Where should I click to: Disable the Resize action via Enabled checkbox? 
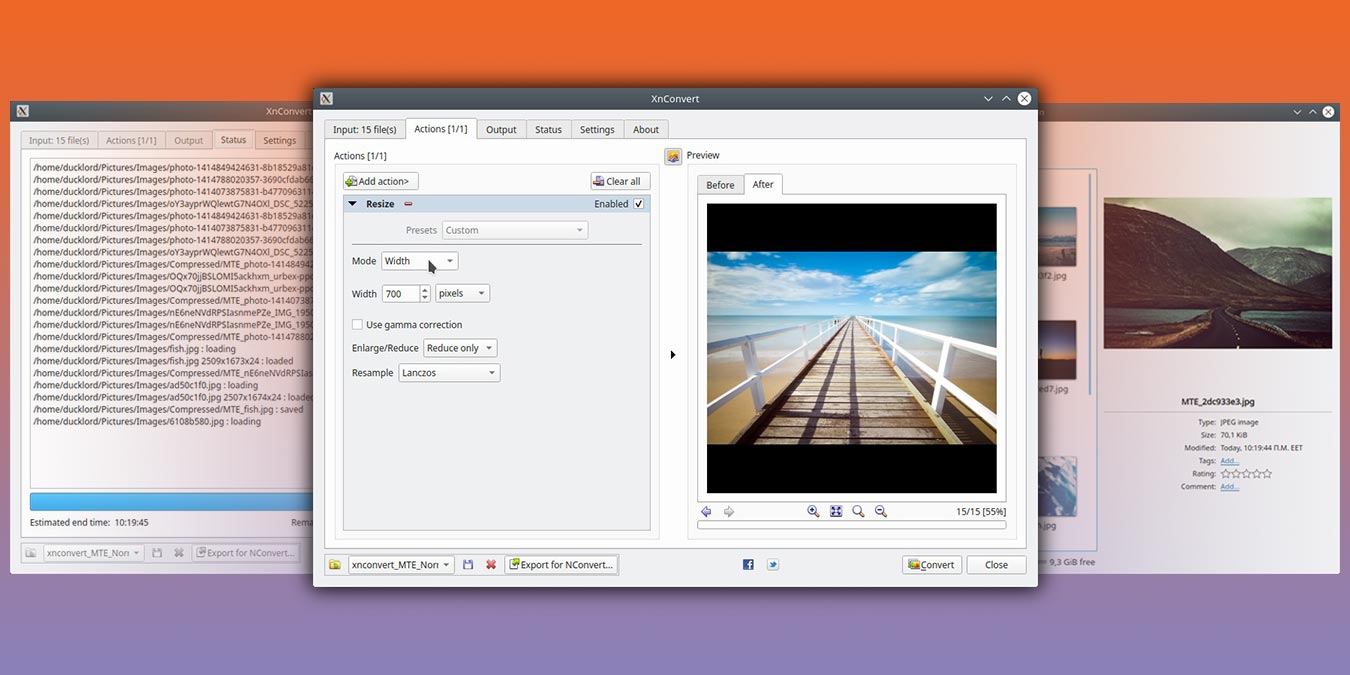(637, 203)
